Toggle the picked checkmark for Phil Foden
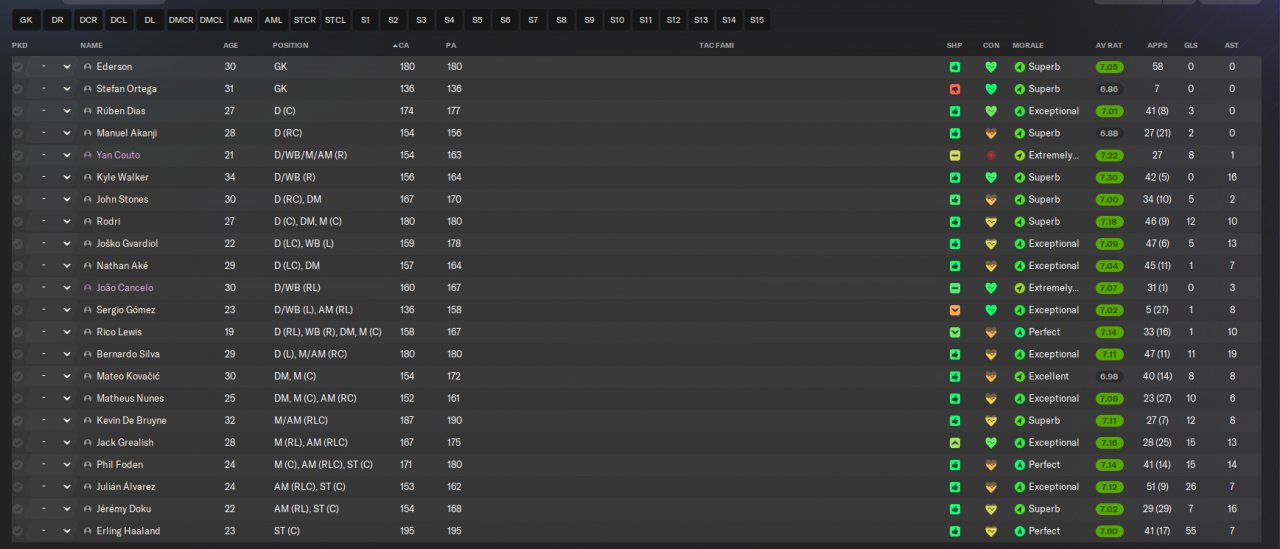The height and width of the screenshot is (549, 1280). (17, 465)
